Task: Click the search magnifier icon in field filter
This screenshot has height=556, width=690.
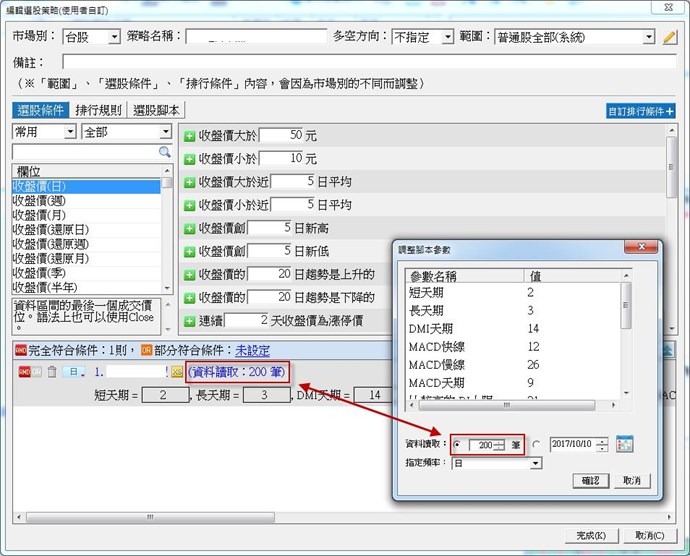Action: [165, 152]
